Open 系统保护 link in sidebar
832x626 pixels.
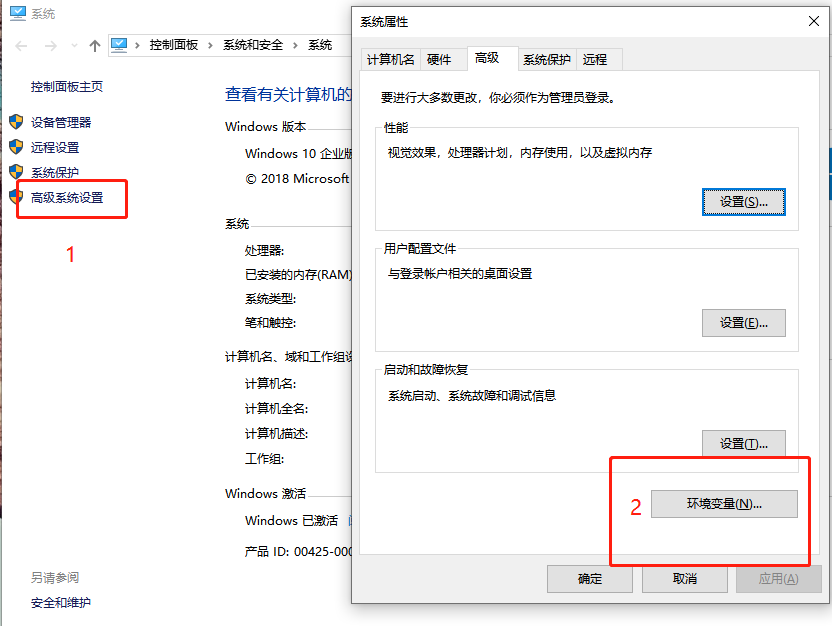point(55,172)
